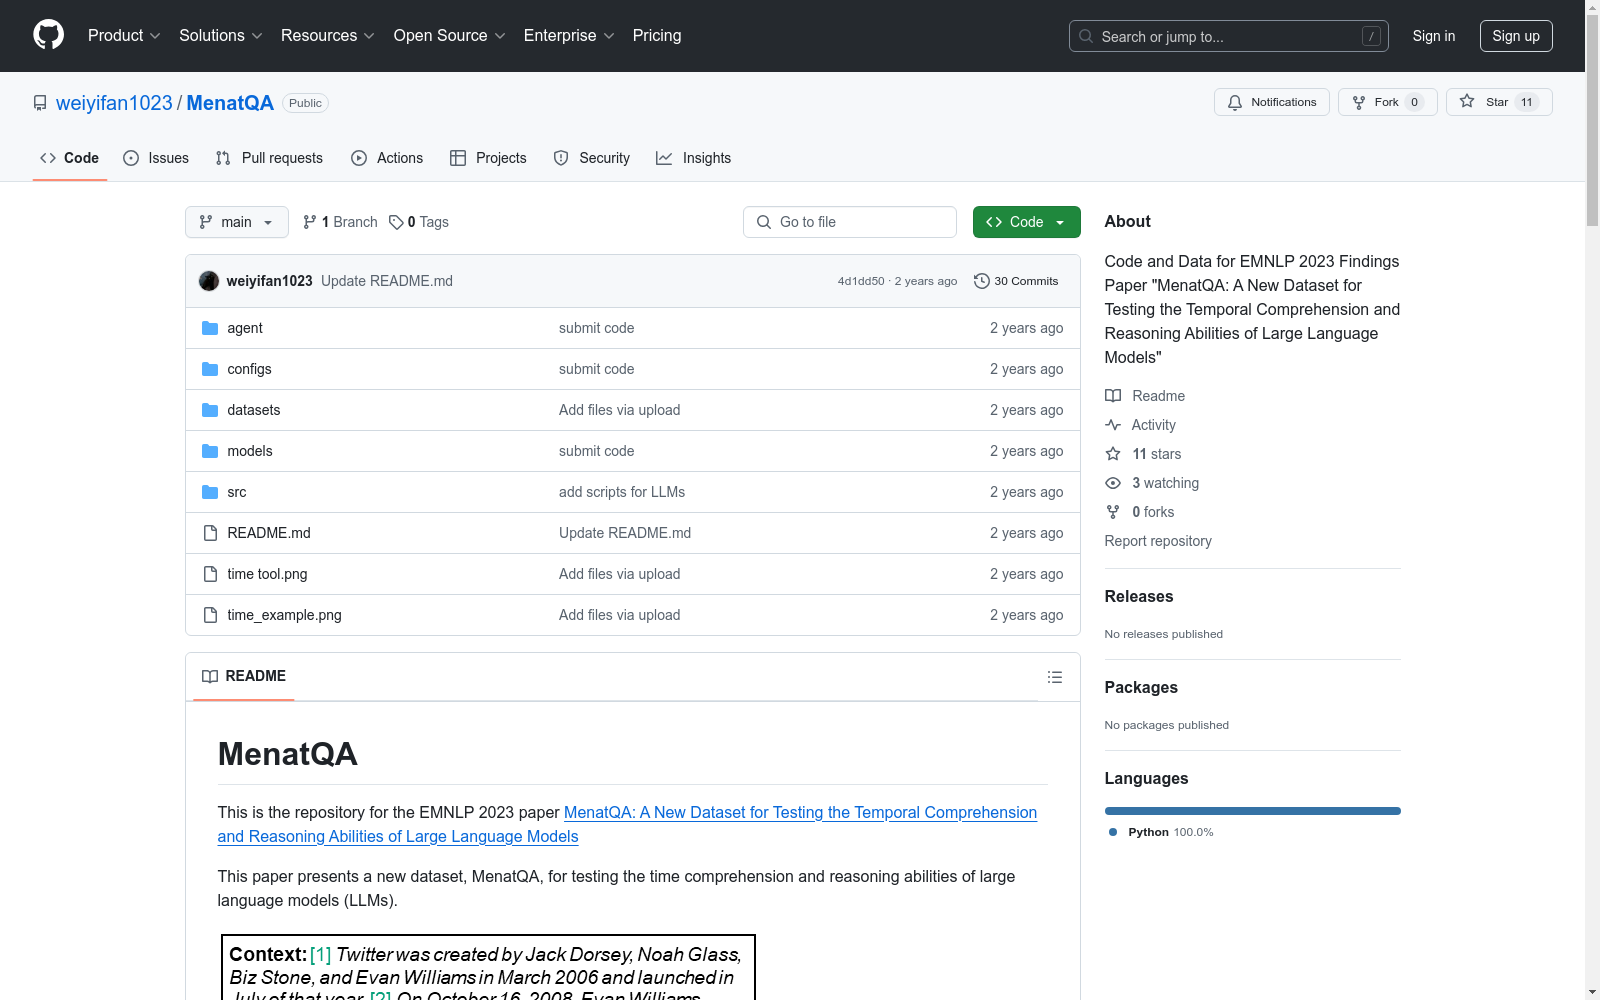
Task: Click the fork icon beside 0 forks
Action: tap(1113, 512)
